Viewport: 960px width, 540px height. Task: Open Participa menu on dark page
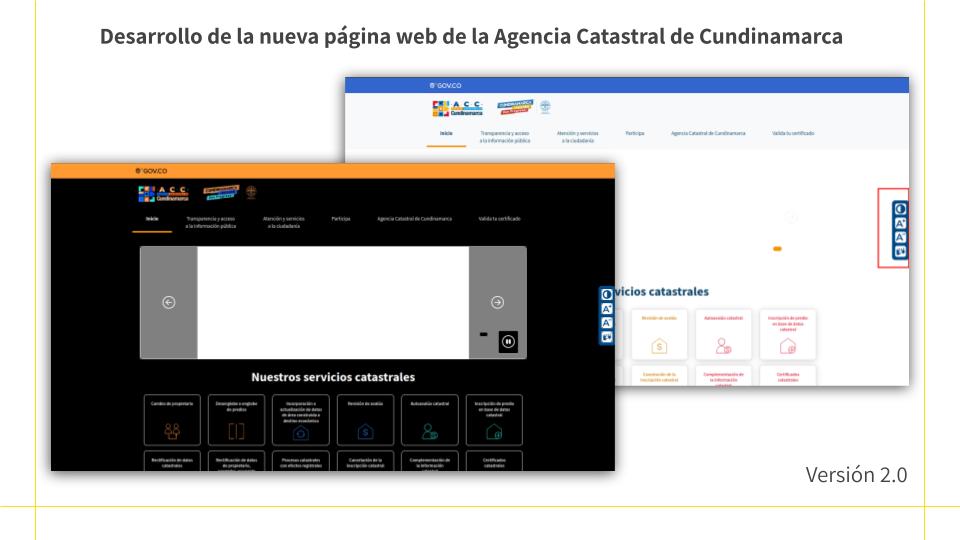coord(341,219)
